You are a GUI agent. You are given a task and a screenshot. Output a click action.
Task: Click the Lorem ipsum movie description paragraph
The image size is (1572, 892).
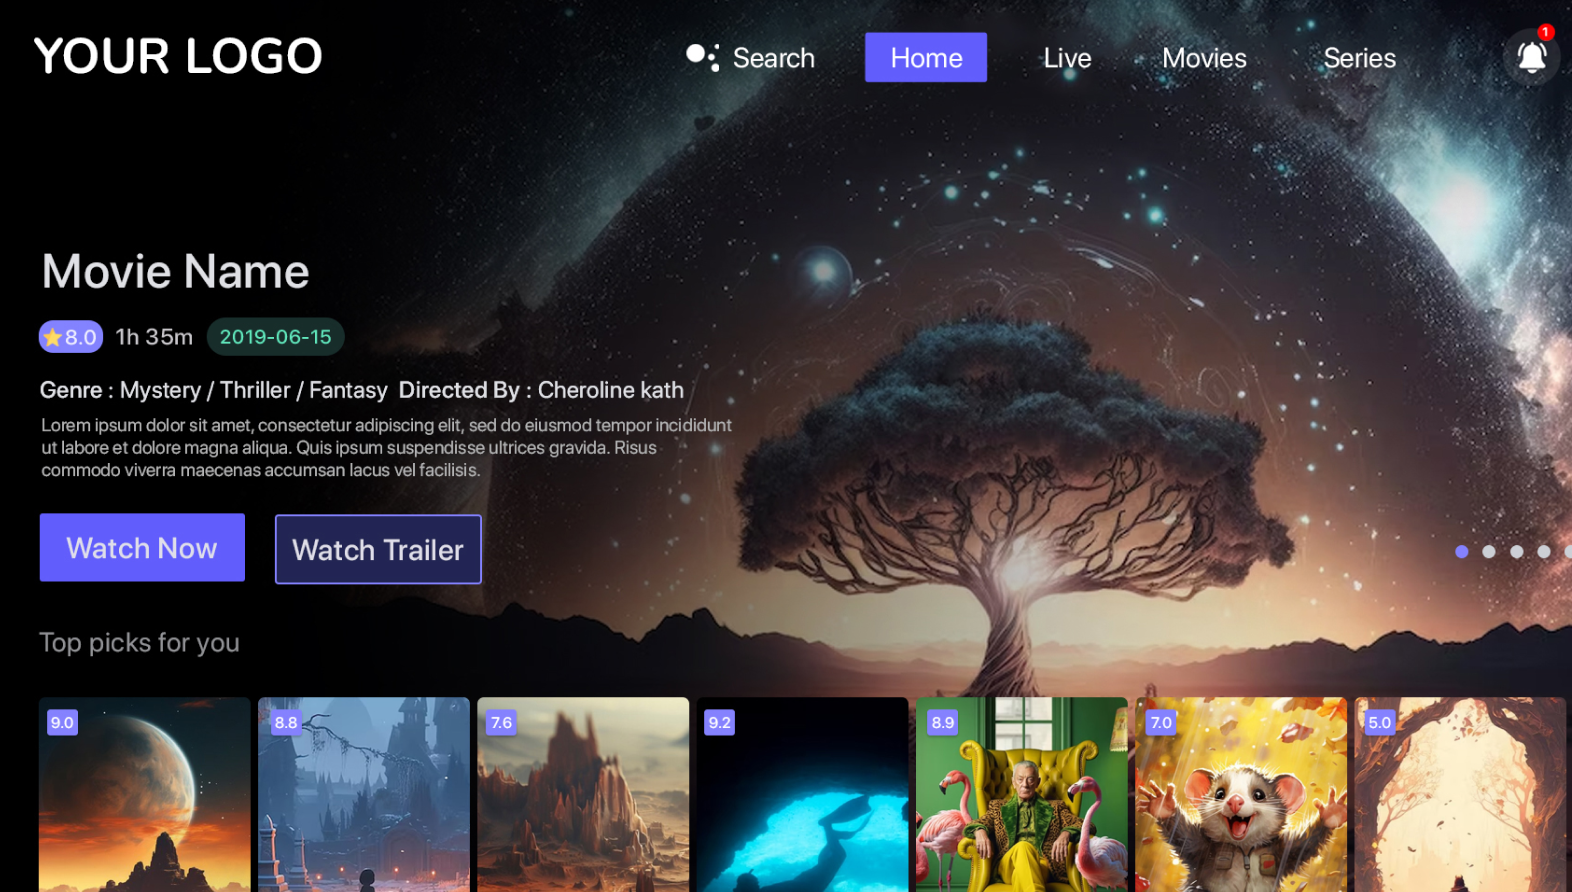386,447
